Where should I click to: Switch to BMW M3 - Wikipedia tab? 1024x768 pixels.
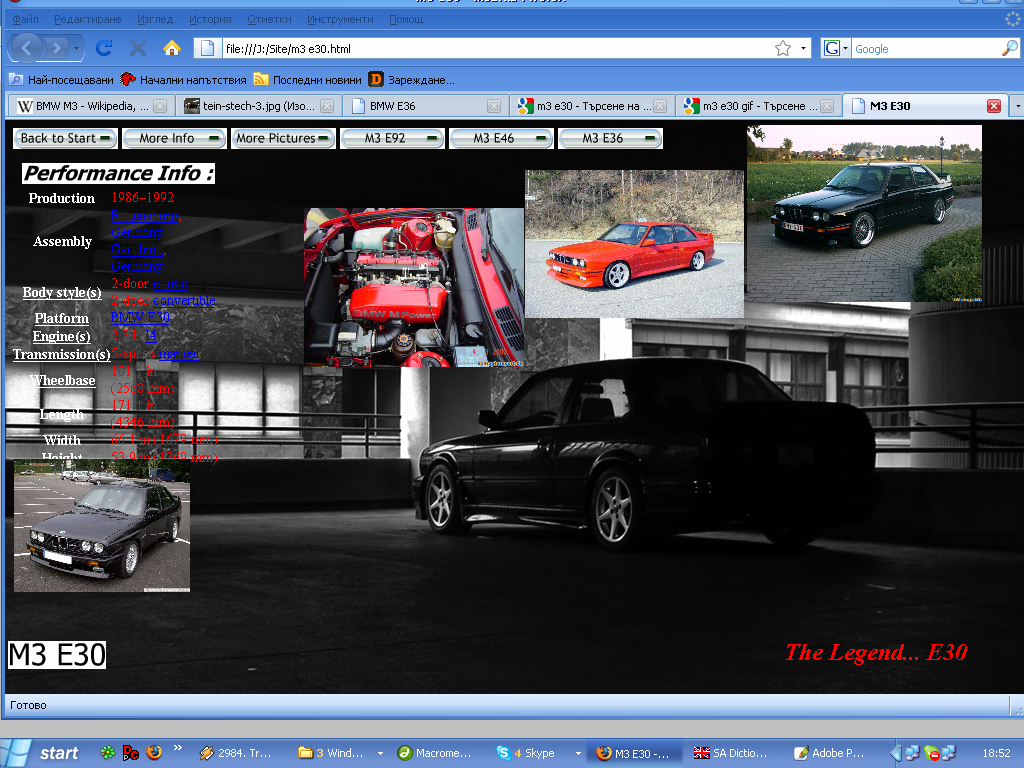tap(91, 106)
